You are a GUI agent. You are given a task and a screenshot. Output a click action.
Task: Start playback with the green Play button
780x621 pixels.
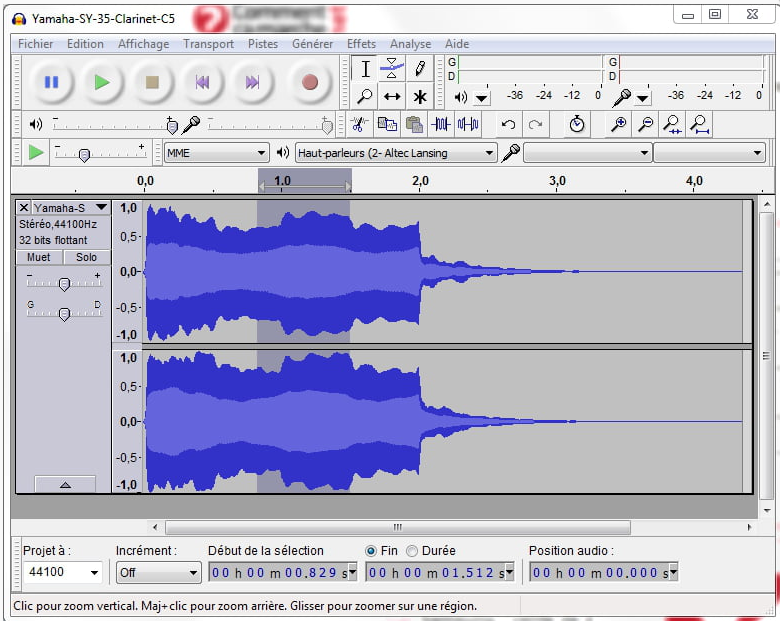102,82
